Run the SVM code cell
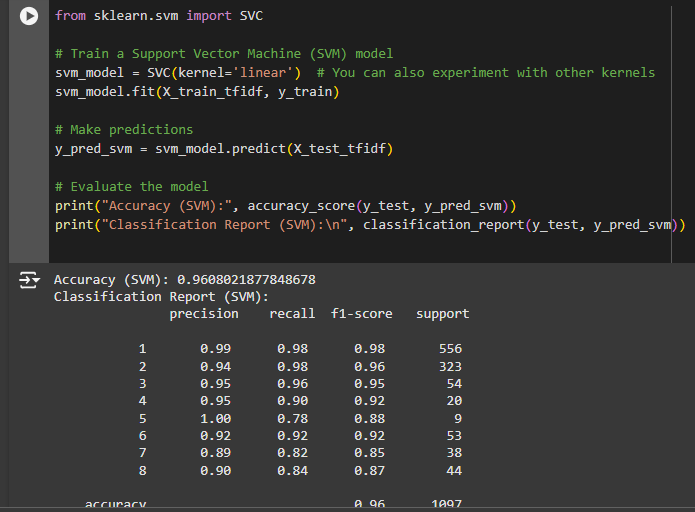 pos(30,17)
